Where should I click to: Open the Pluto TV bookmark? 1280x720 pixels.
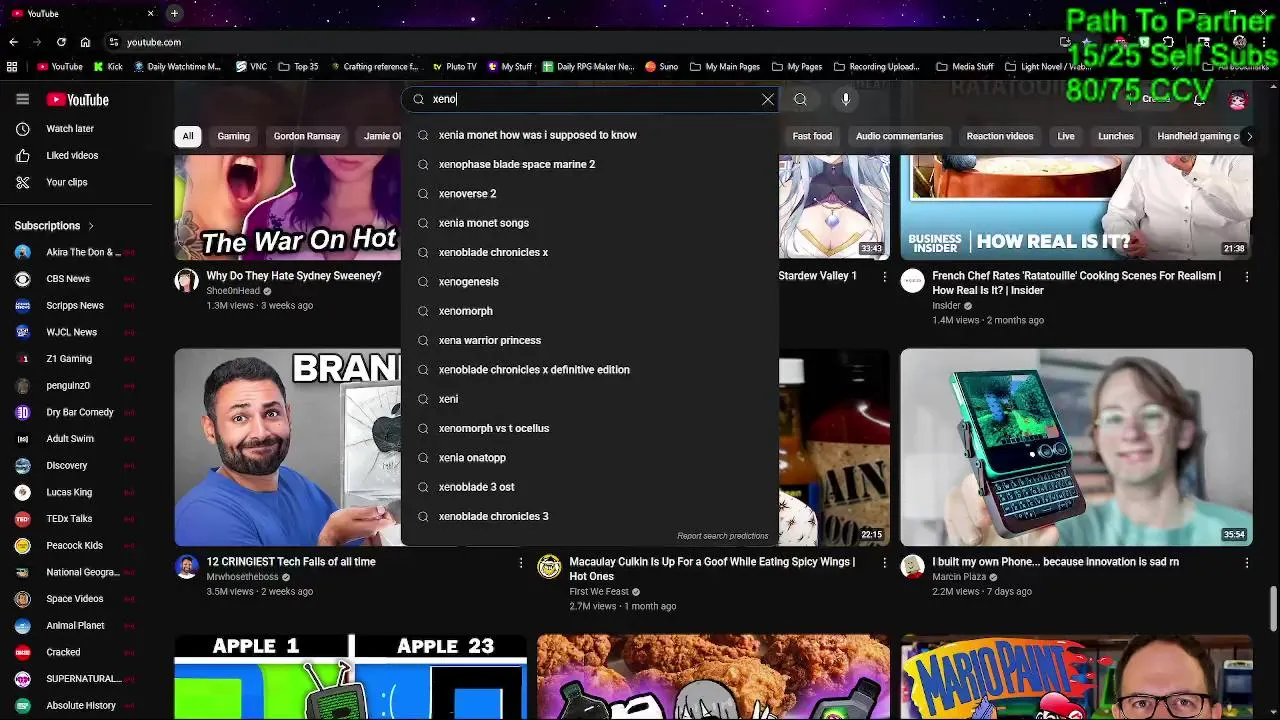(x=453, y=67)
